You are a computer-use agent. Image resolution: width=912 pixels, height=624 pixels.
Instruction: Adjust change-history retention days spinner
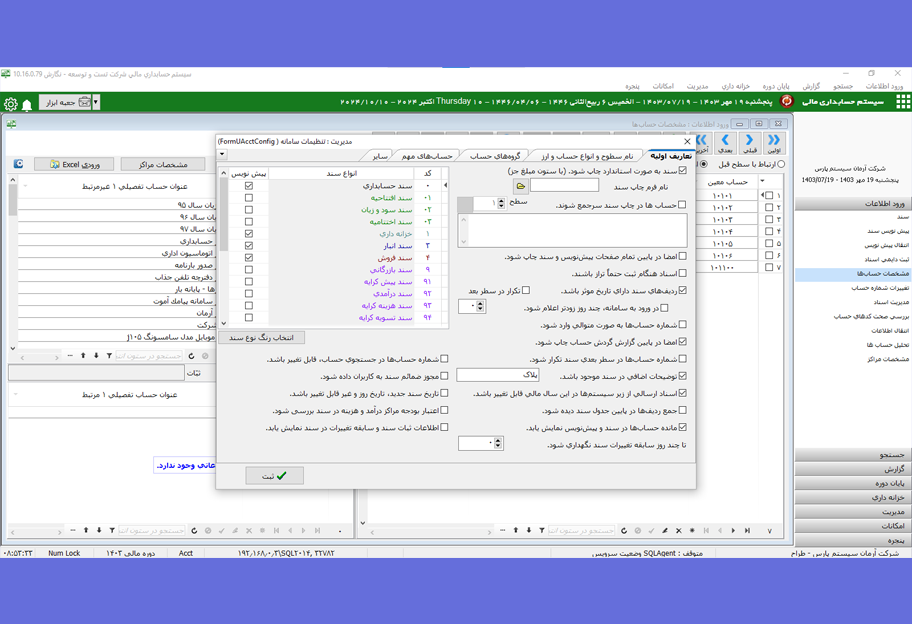[x=498, y=444]
